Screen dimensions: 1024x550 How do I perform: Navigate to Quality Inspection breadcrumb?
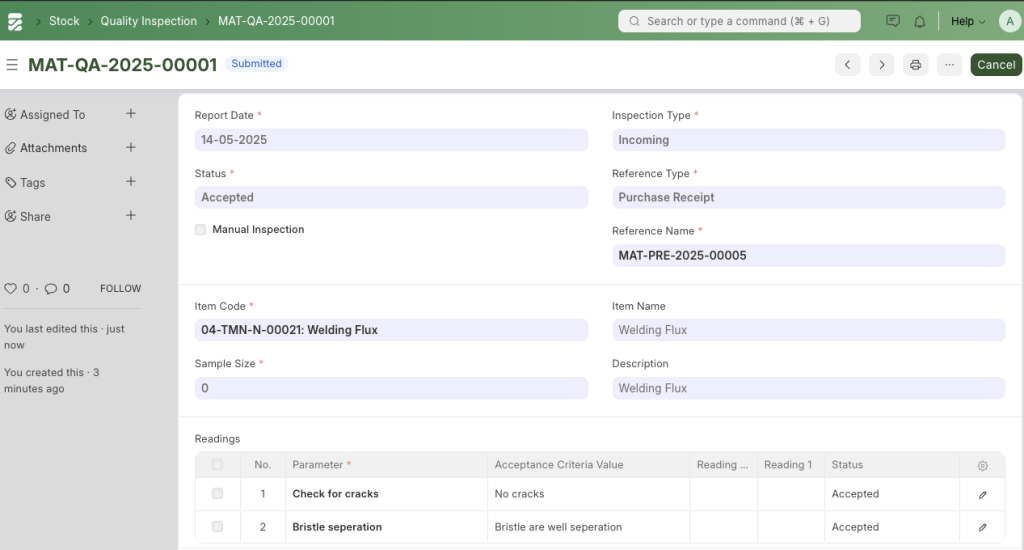[x=148, y=21]
